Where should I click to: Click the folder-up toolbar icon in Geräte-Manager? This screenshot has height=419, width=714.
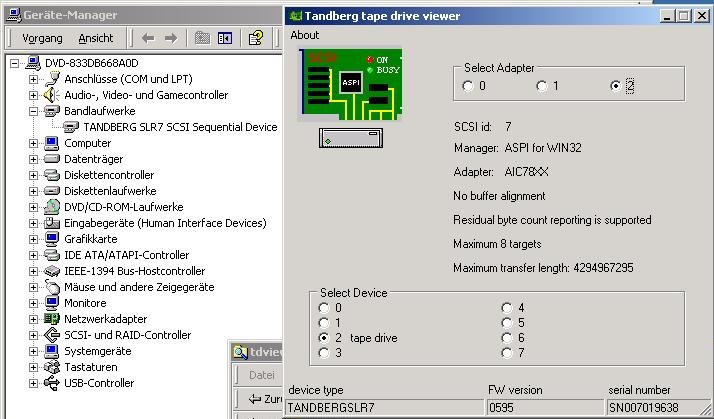202,38
